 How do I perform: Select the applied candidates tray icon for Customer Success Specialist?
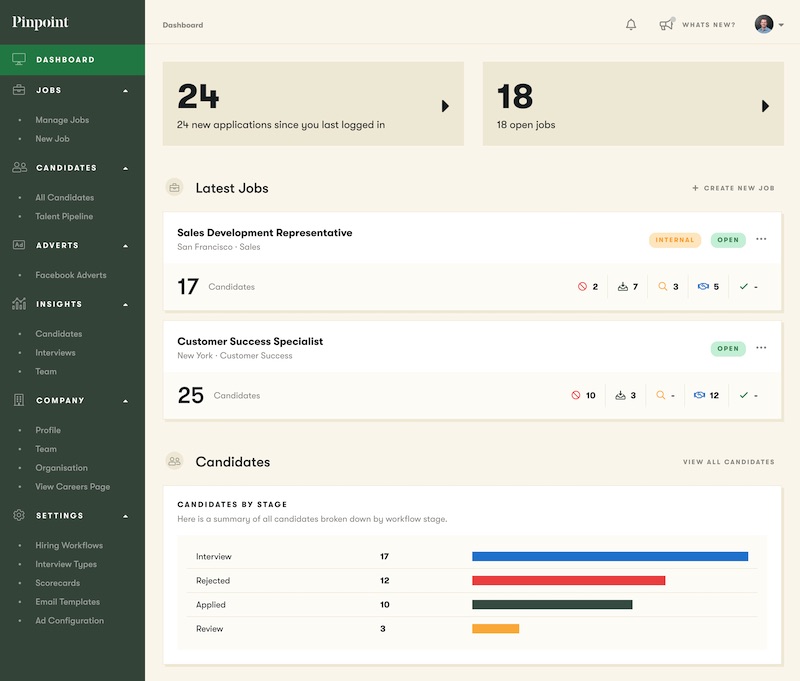[620, 395]
